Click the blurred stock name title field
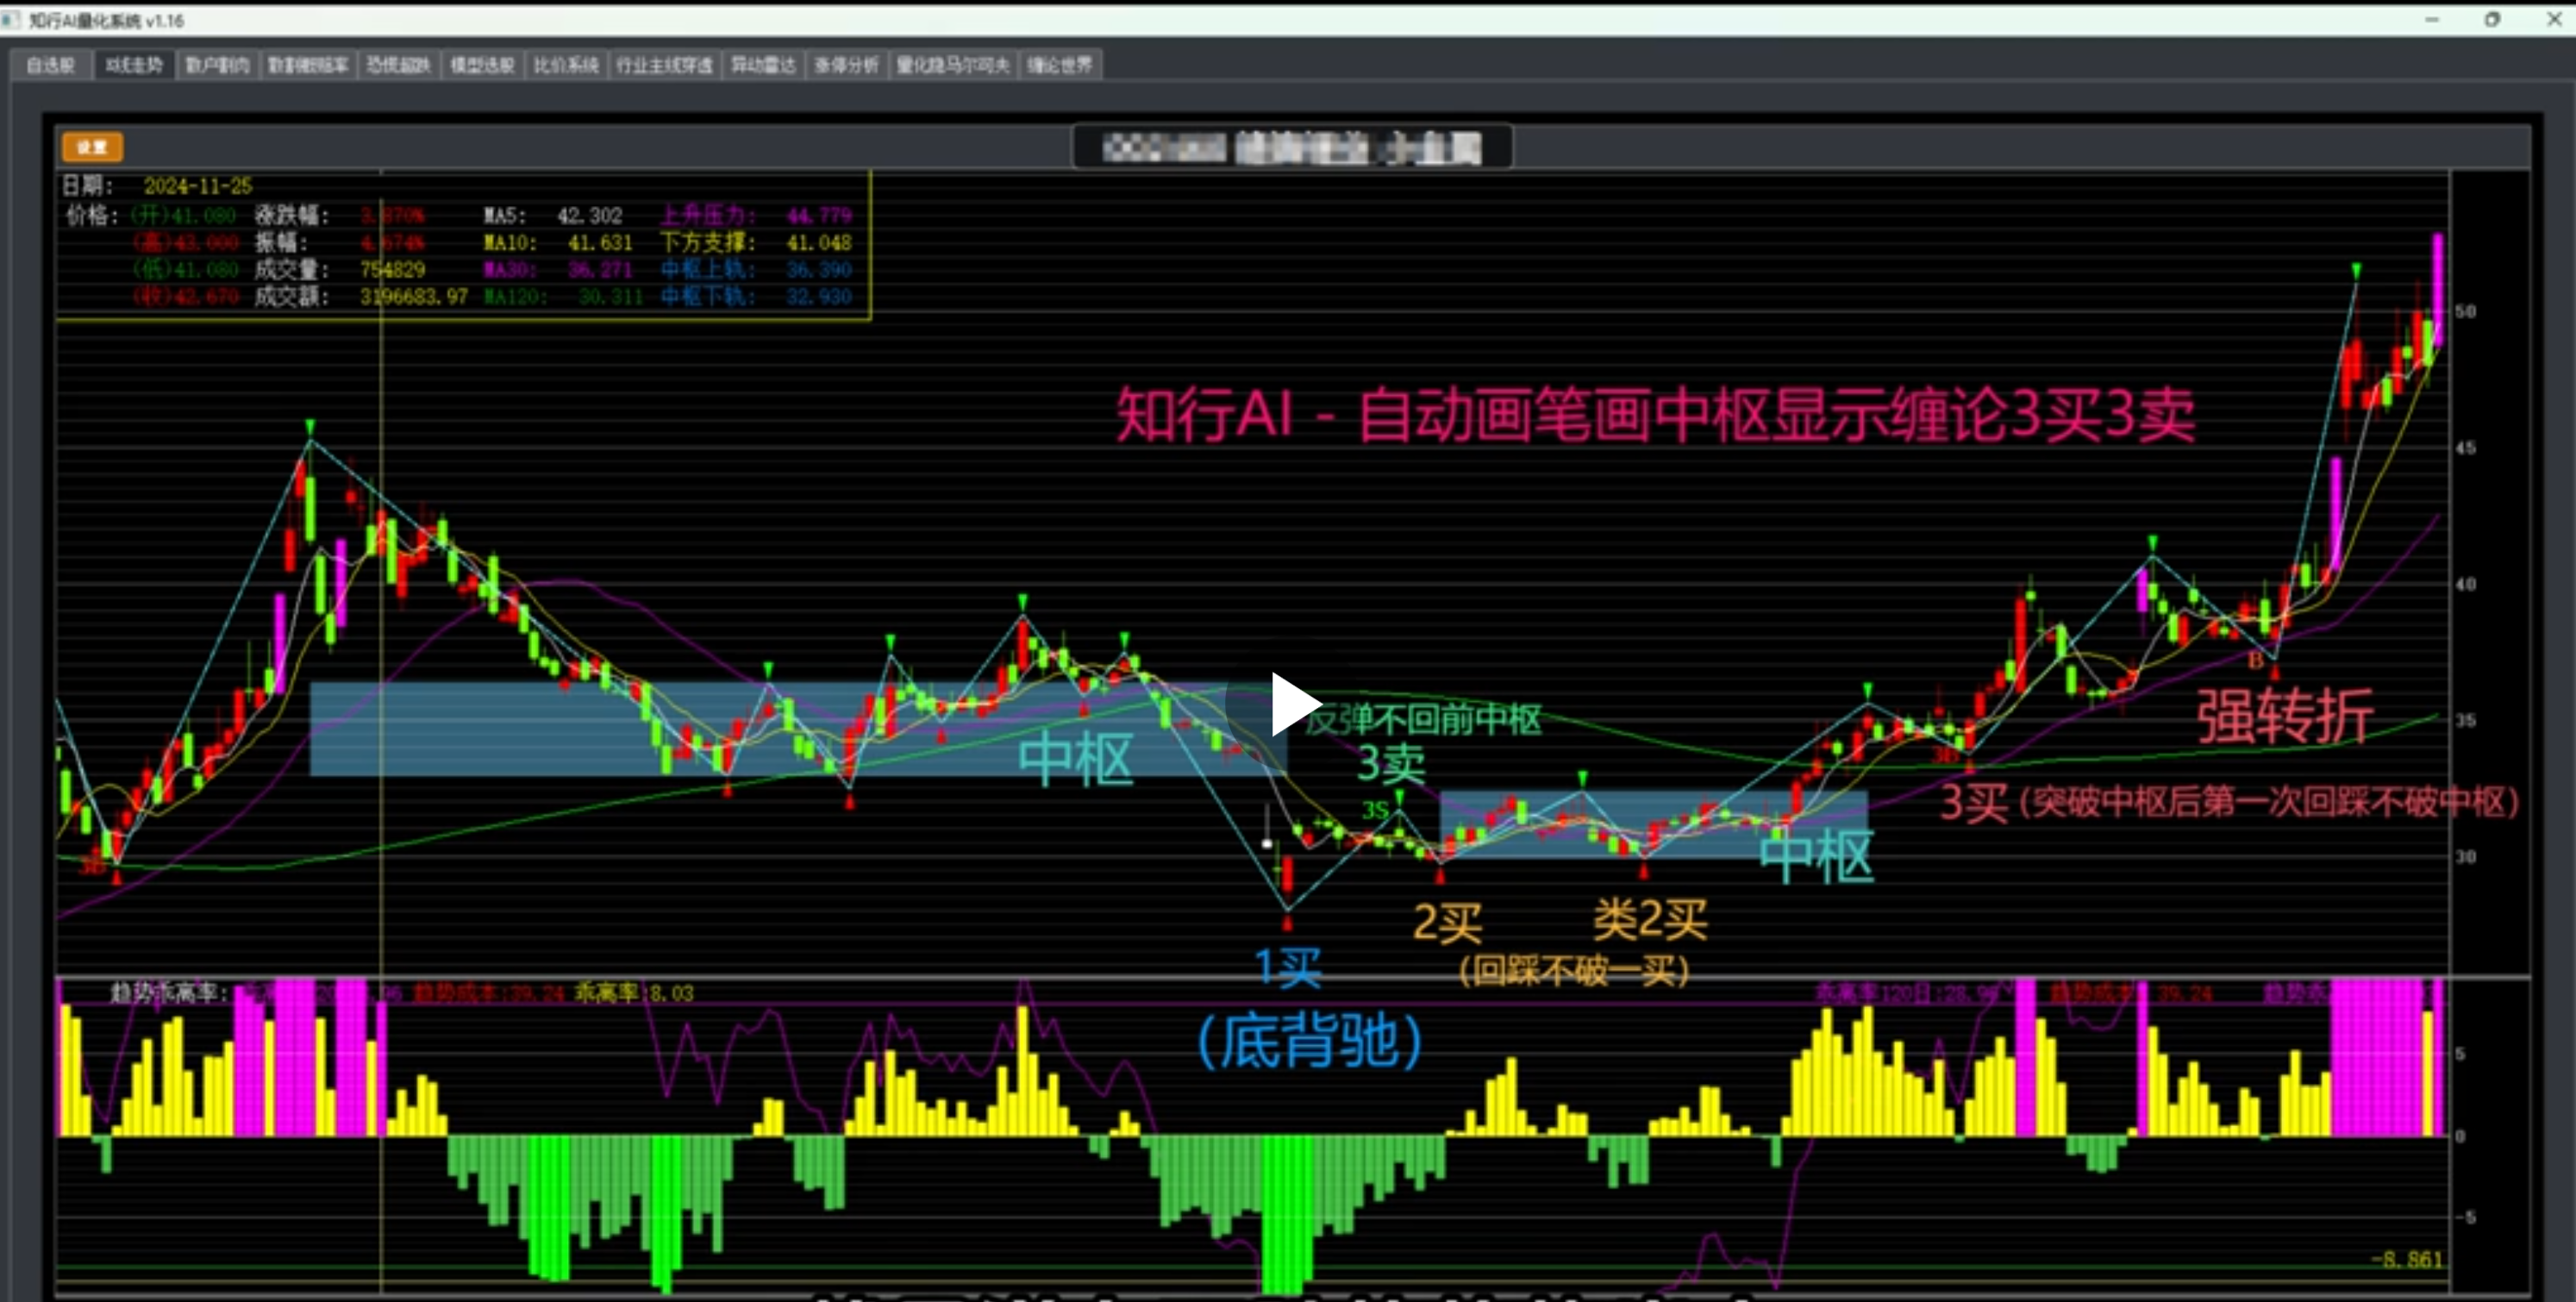The image size is (2576, 1302). click(x=1292, y=148)
